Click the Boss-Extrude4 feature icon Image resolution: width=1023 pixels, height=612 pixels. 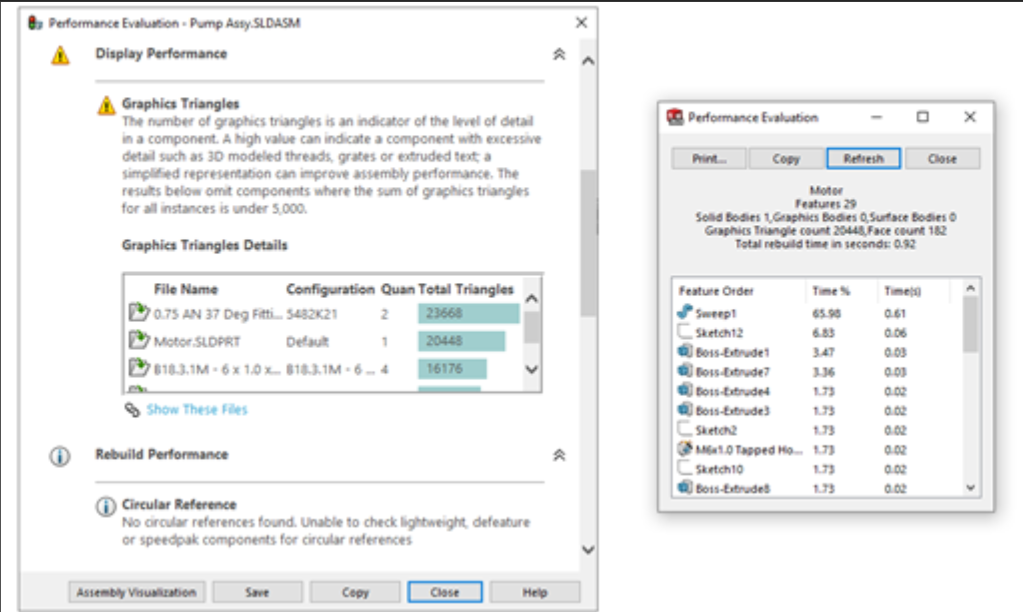[684, 390]
